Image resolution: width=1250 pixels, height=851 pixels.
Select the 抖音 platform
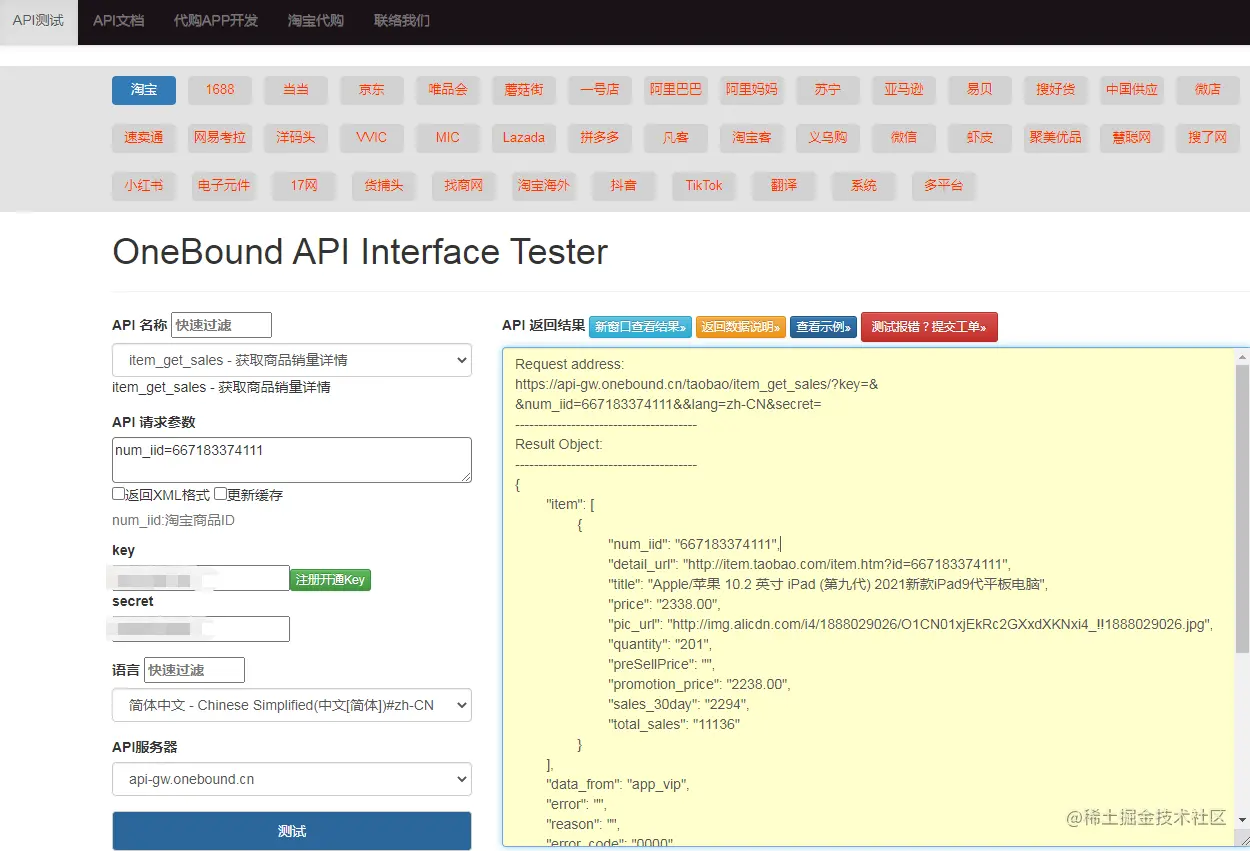(624, 186)
